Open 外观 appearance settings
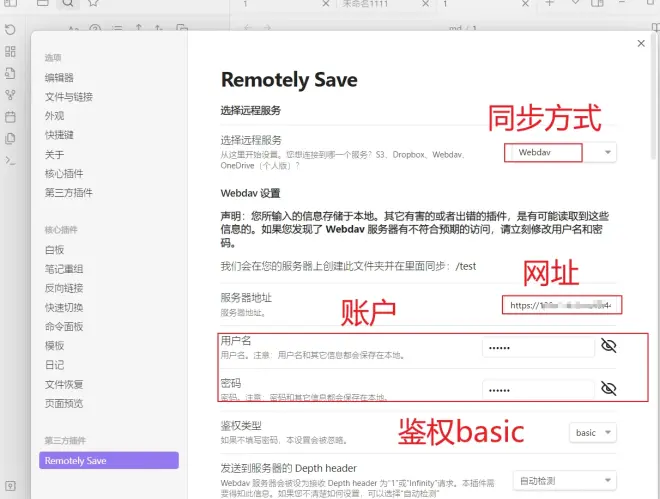This screenshot has width=660, height=499. point(54,116)
